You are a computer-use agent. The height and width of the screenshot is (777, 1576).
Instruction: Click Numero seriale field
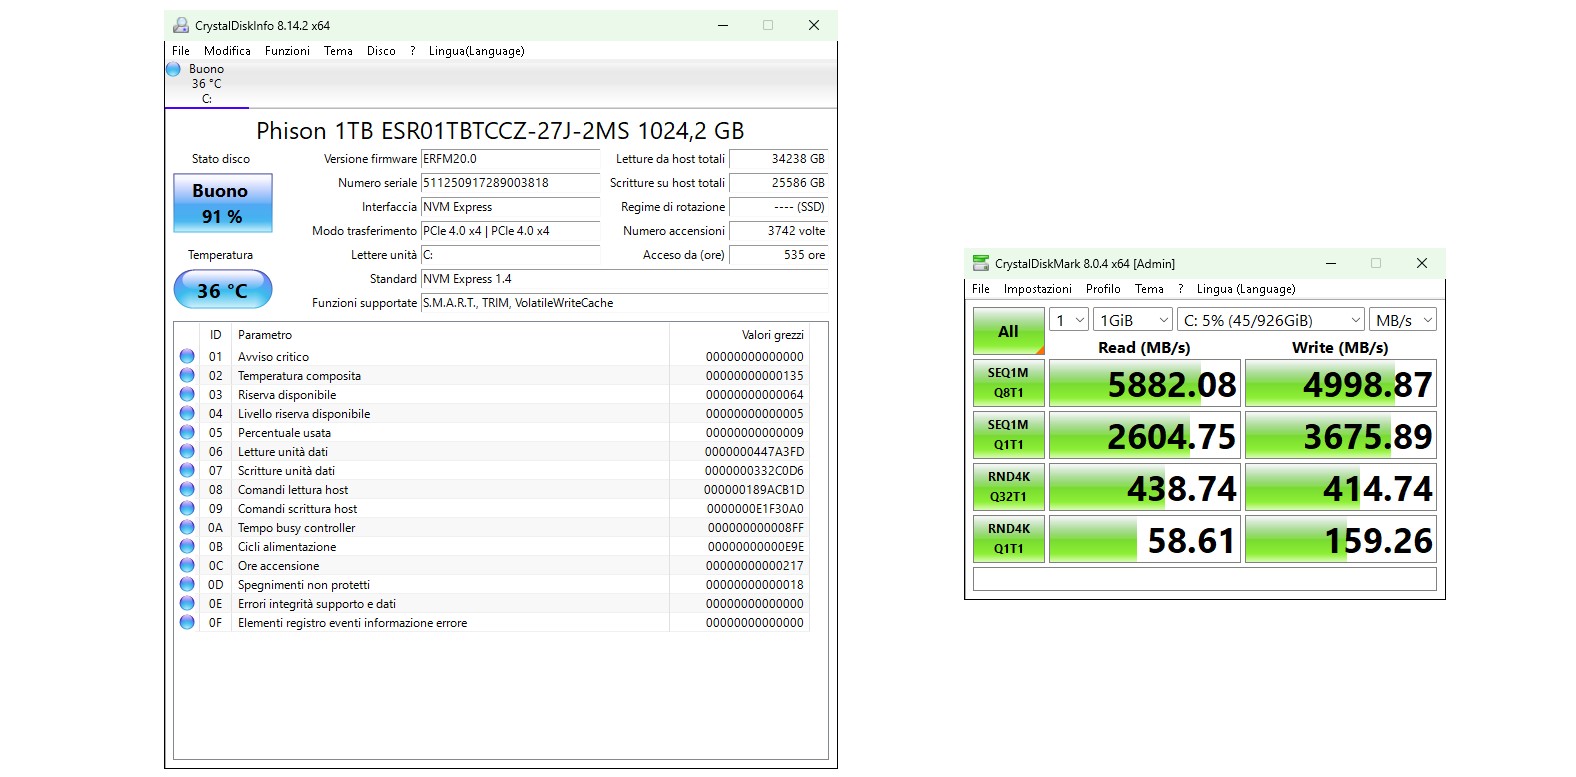point(510,183)
